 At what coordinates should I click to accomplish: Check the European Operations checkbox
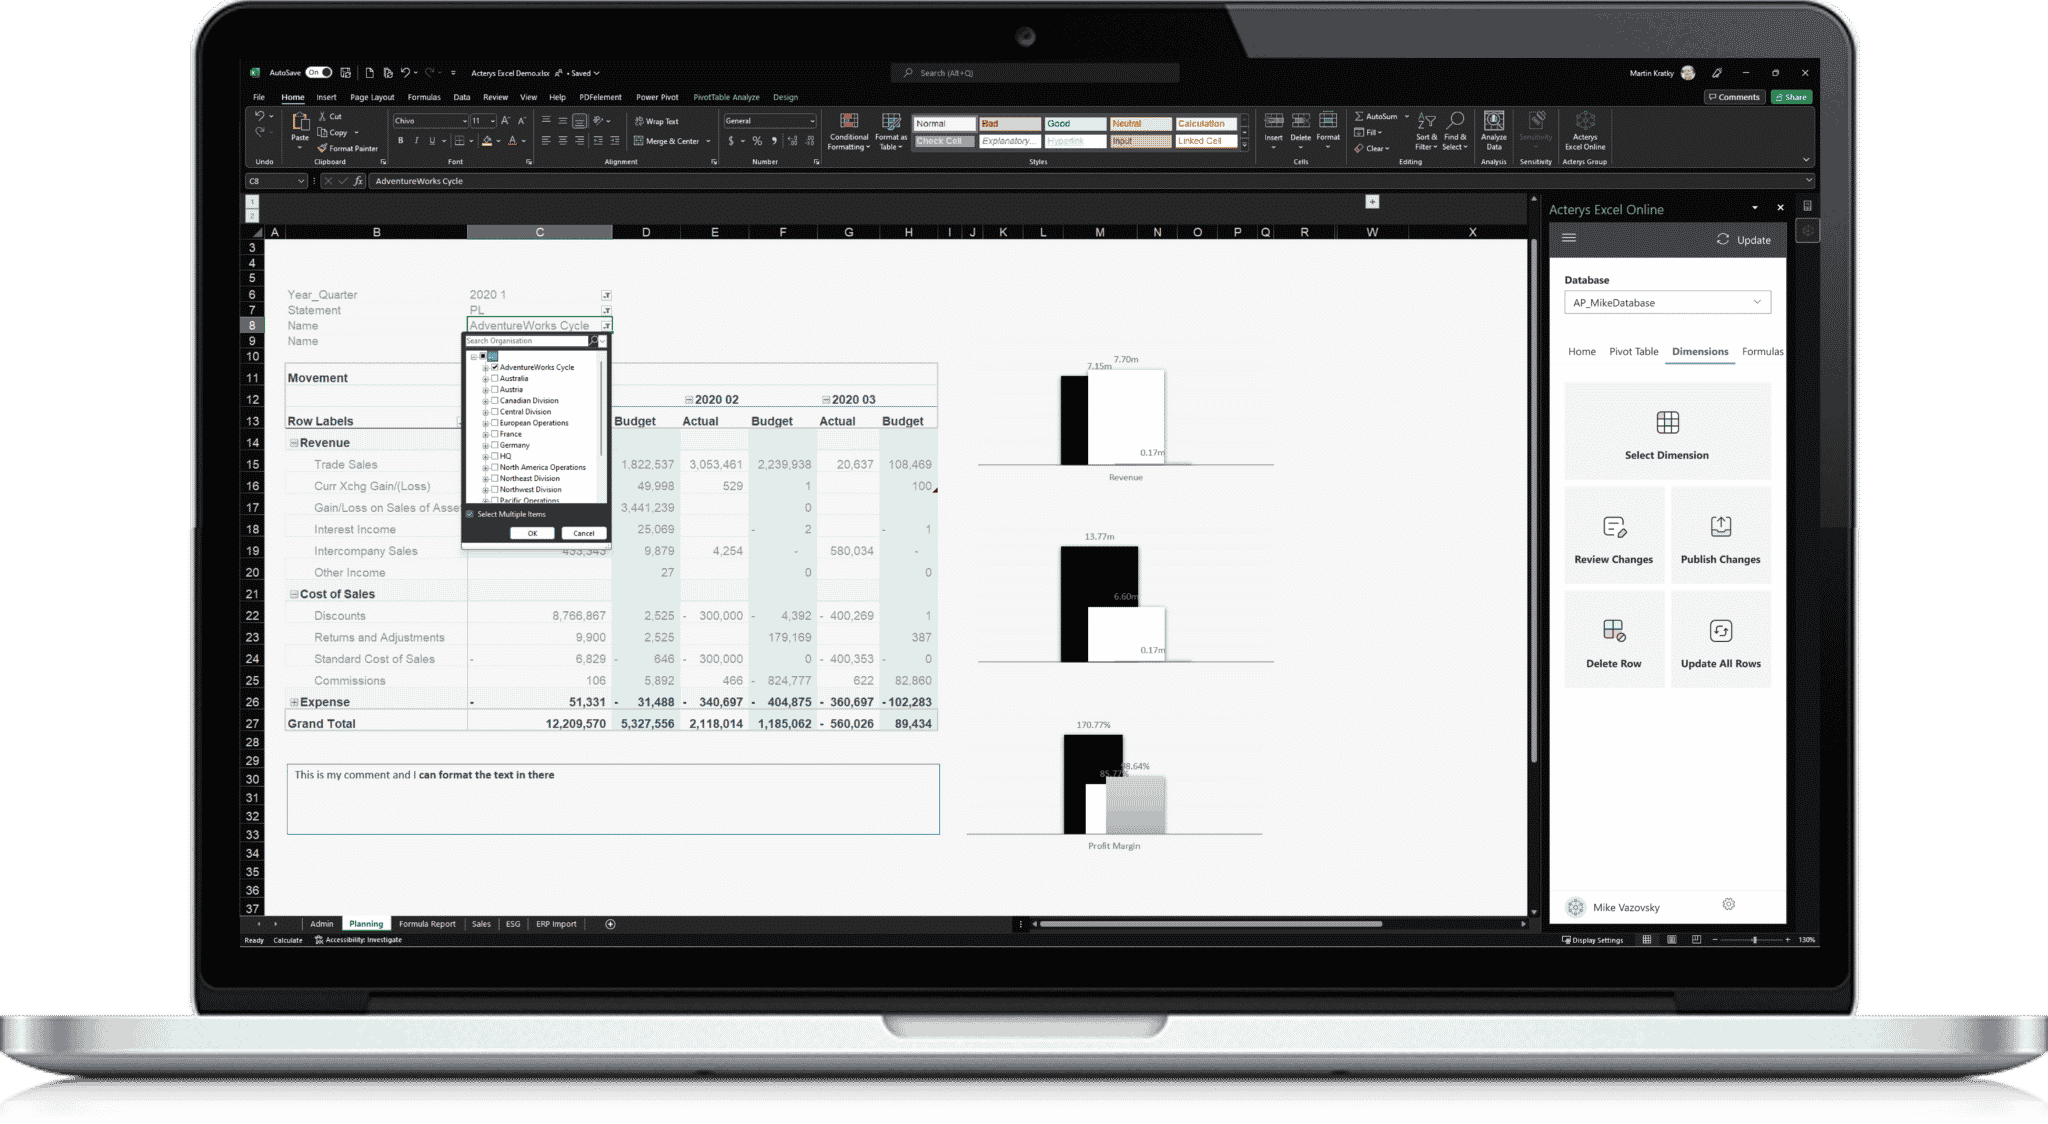click(495, 422)
